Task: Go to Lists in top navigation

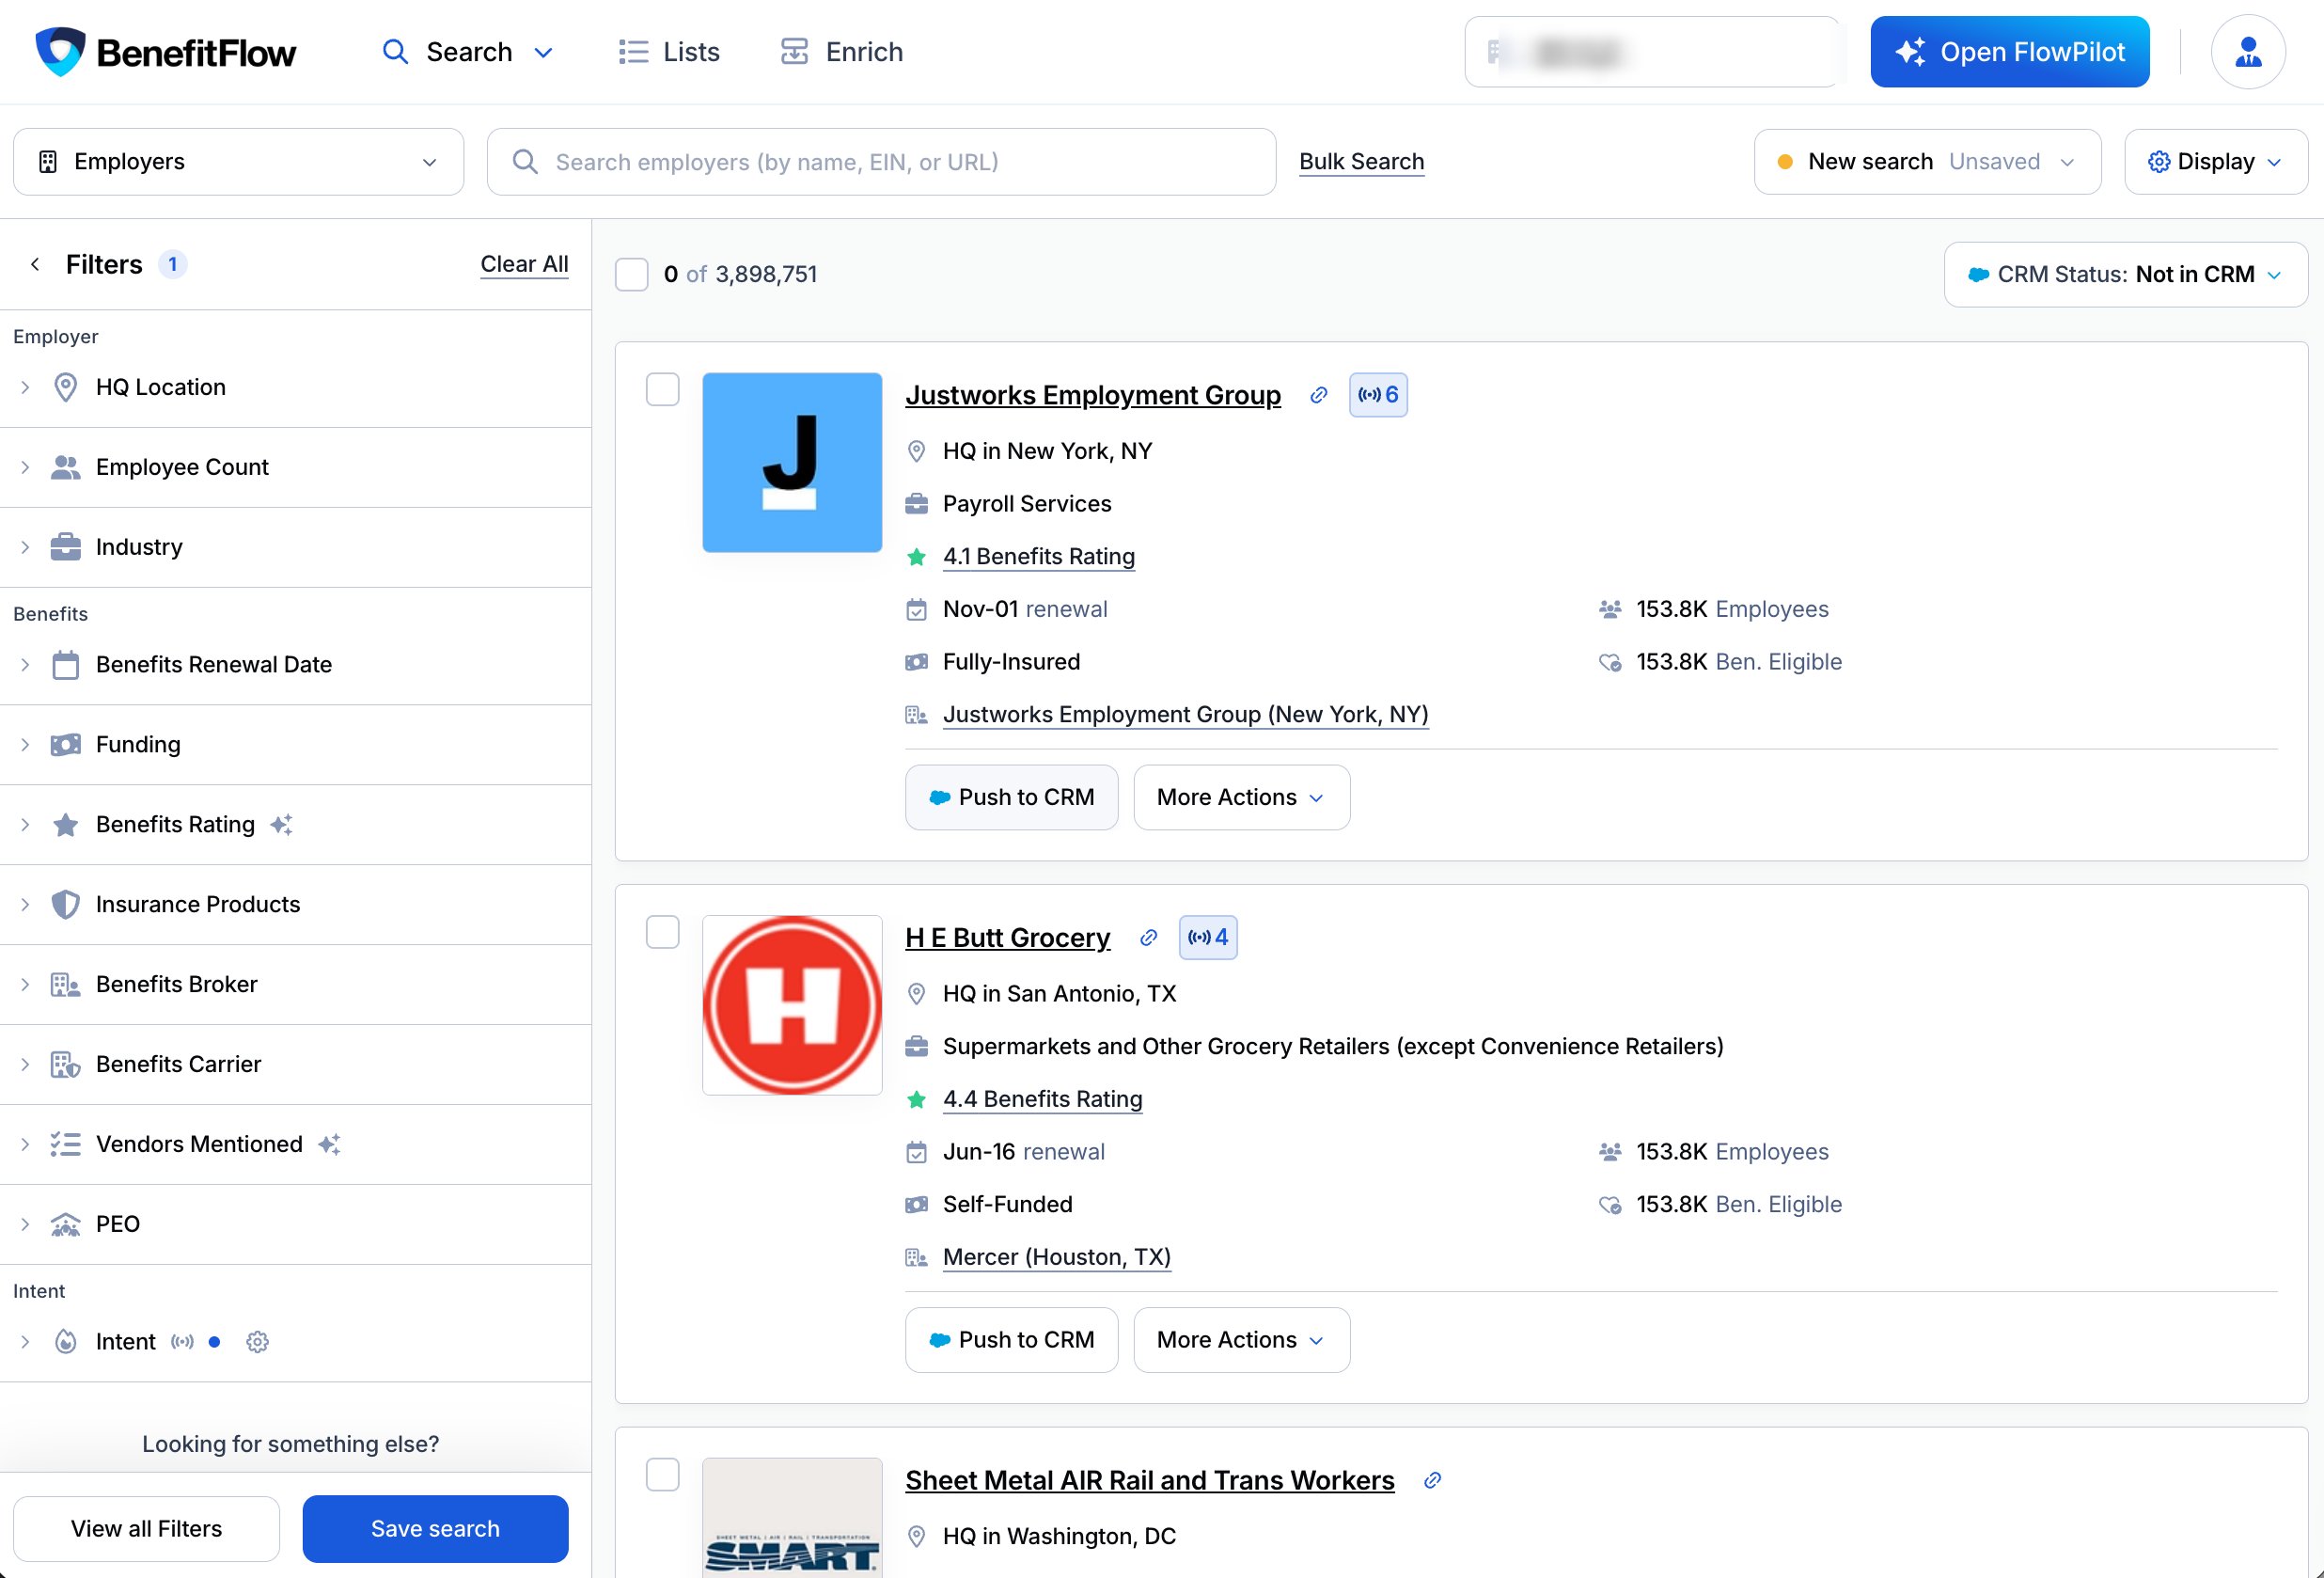Action: 669,52
